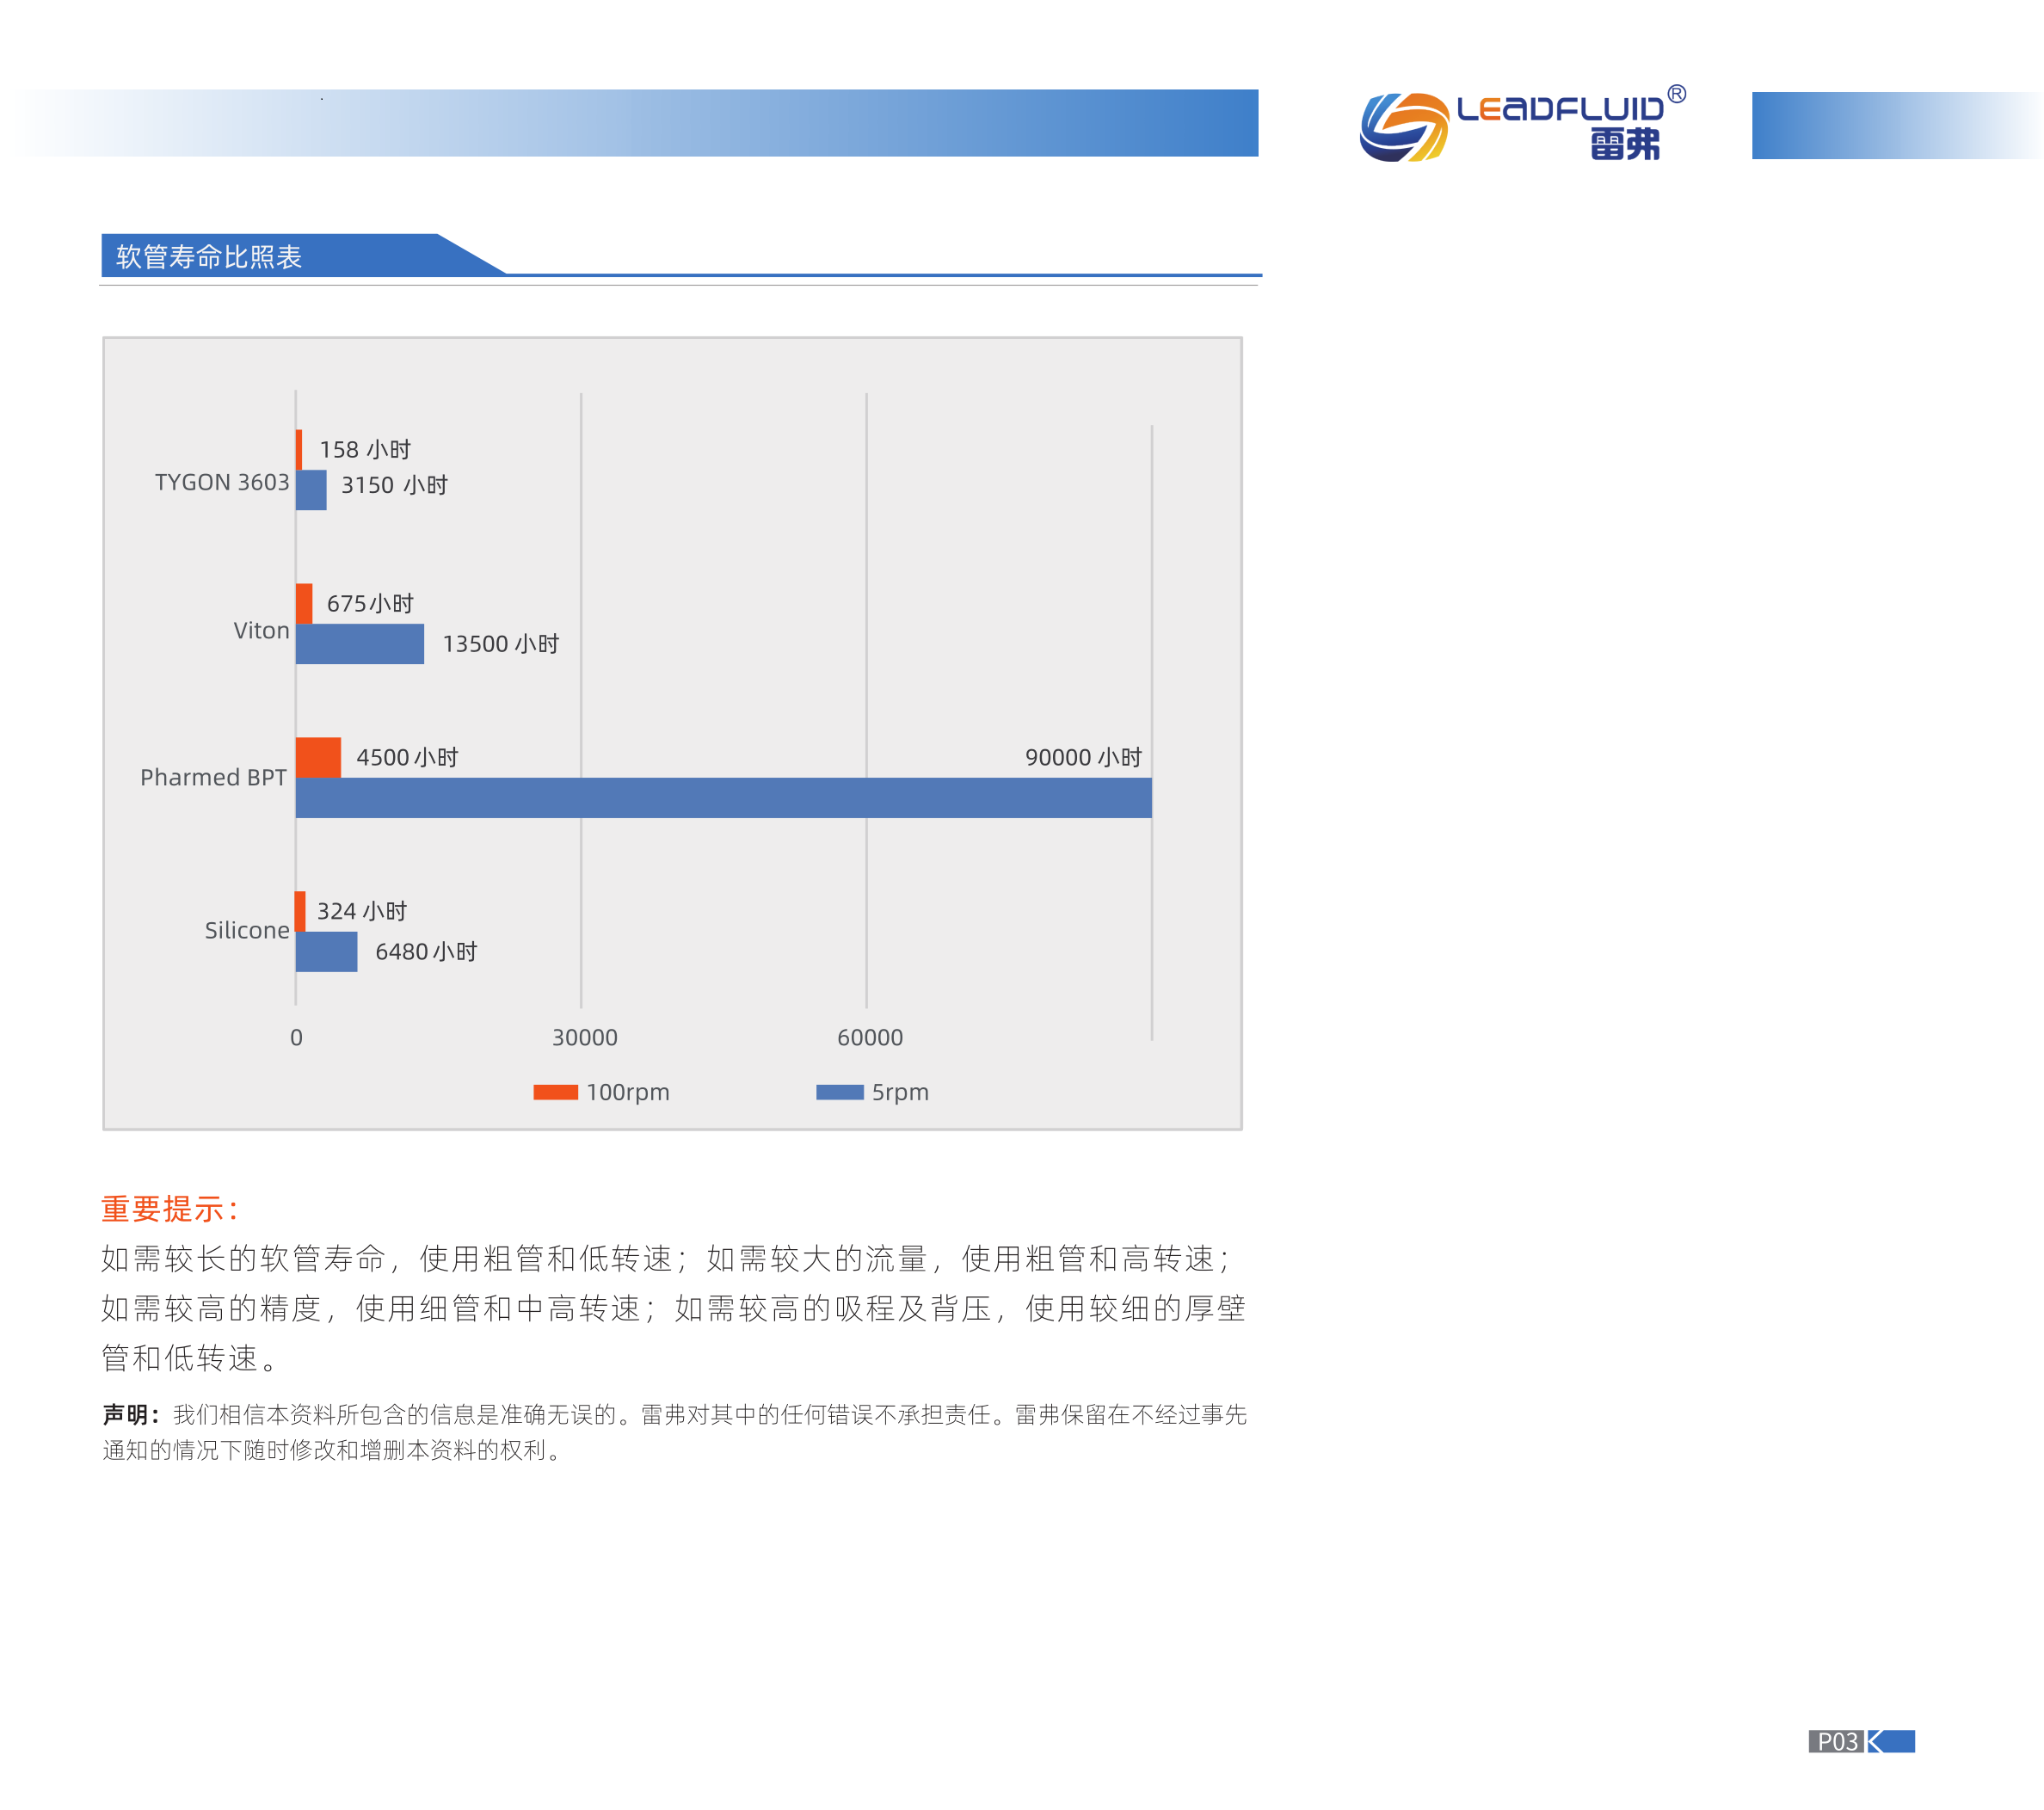Click the blue 5rpm legend swatch

click(840, 1092)
